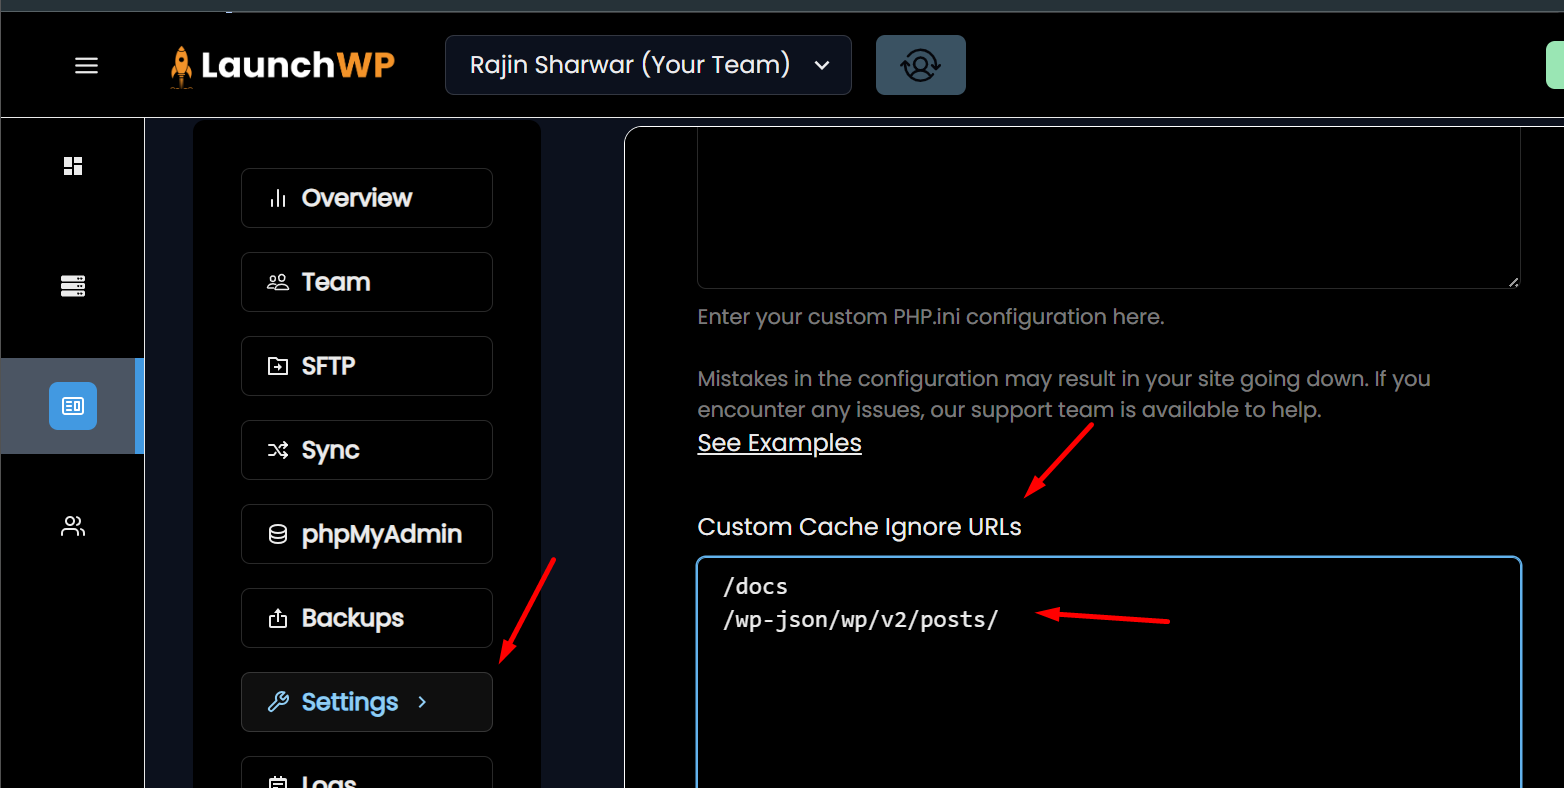The height and width of the screenshot is (788, 1564).
Task: Select the phpMyAdmin database icon
Action: pyautogui.click(x=278, y=534)
